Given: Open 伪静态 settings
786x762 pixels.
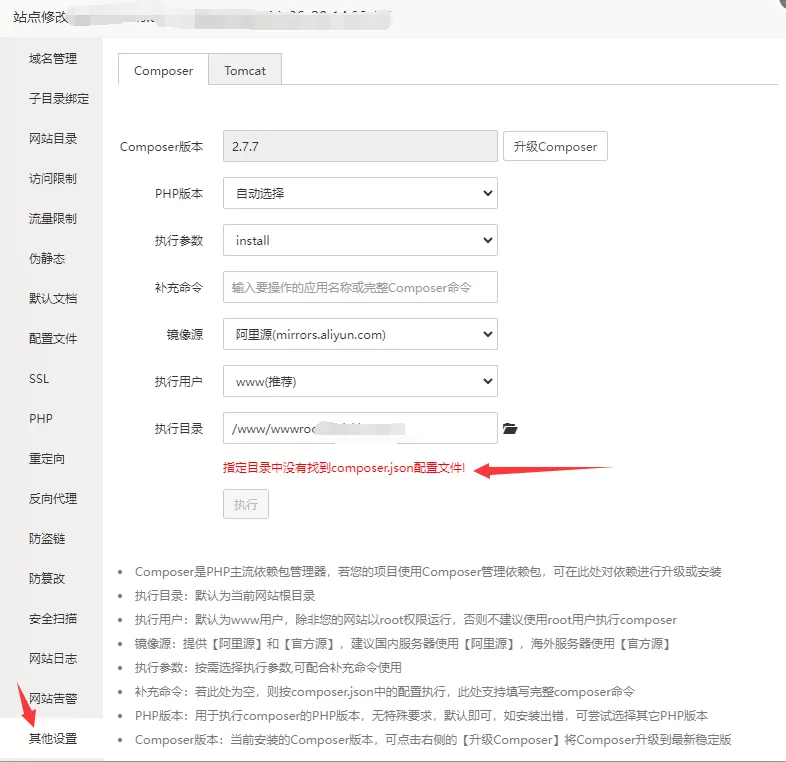Looking at the screenshot, I should [x=47, y=259].
